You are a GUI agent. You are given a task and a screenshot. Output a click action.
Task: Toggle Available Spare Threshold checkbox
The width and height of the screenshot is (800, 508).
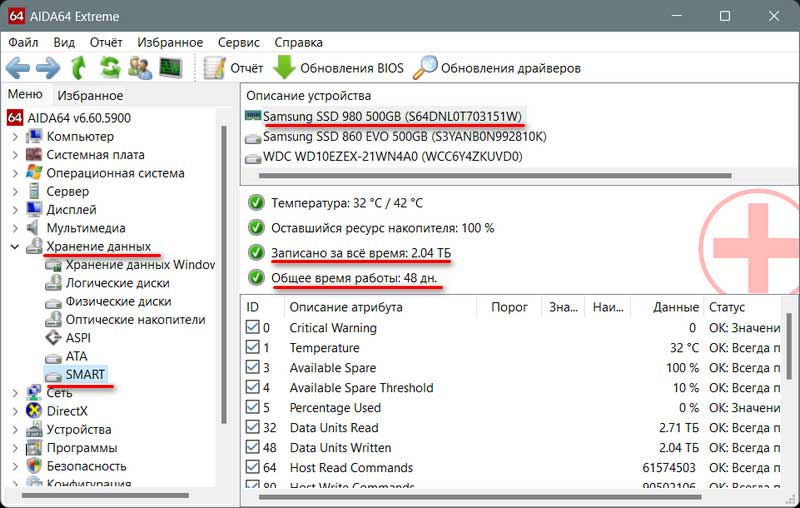253,387
